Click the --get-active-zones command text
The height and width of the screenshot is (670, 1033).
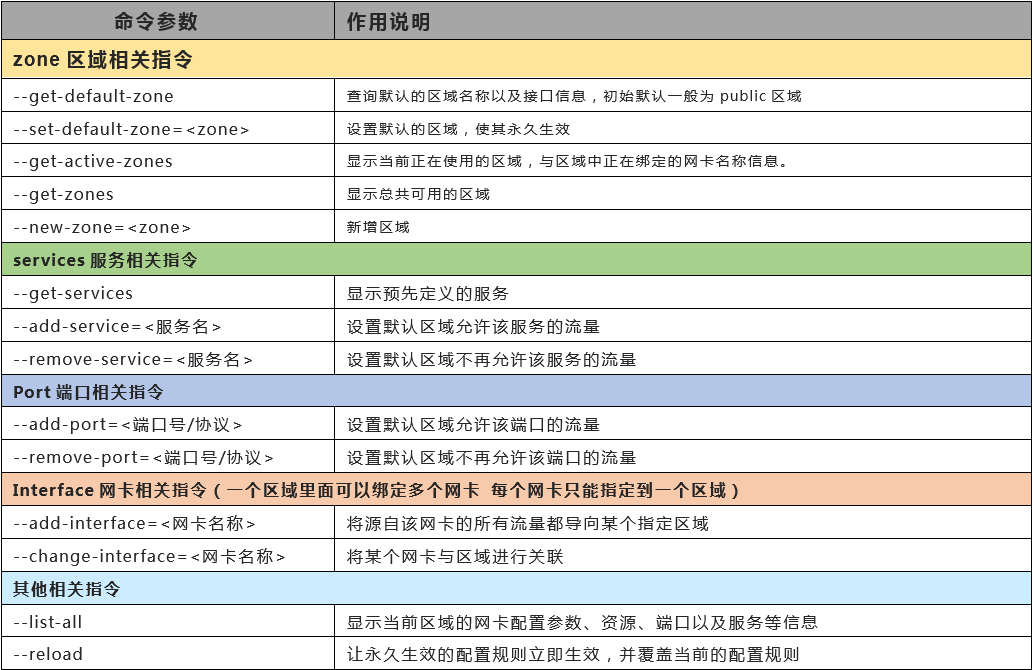(93, 161)
